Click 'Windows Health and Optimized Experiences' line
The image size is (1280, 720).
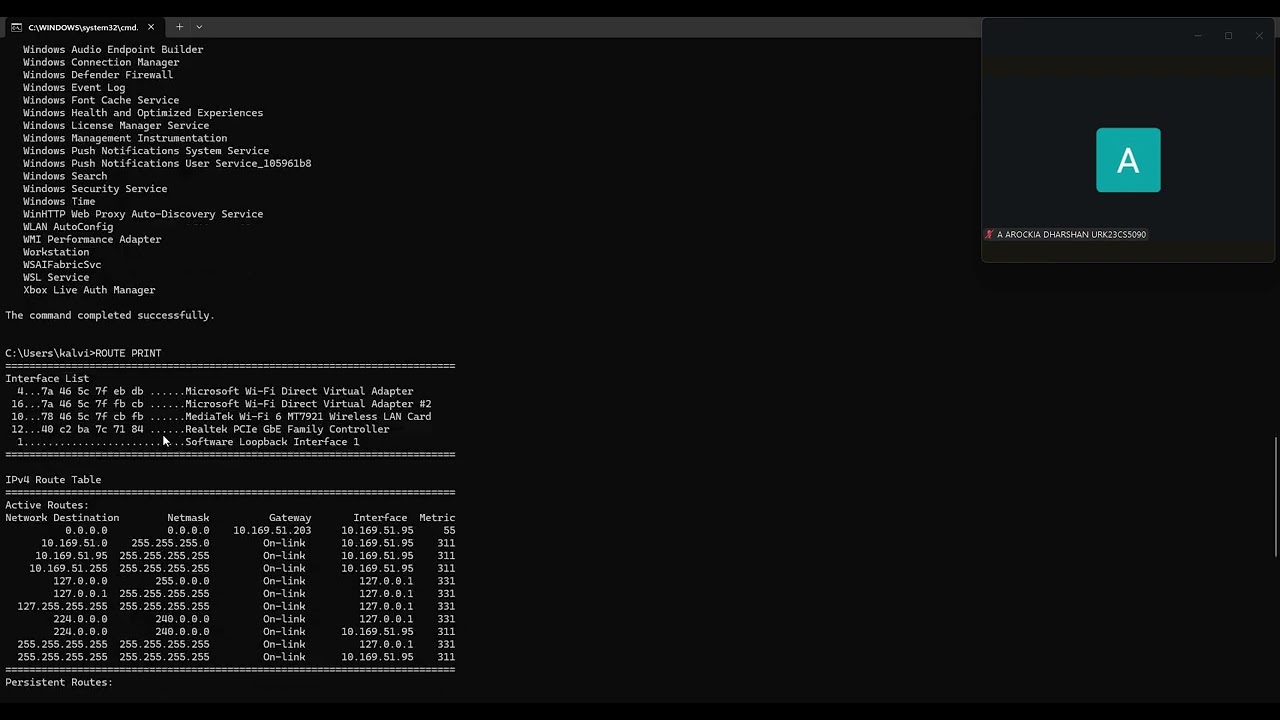(143, 113)
